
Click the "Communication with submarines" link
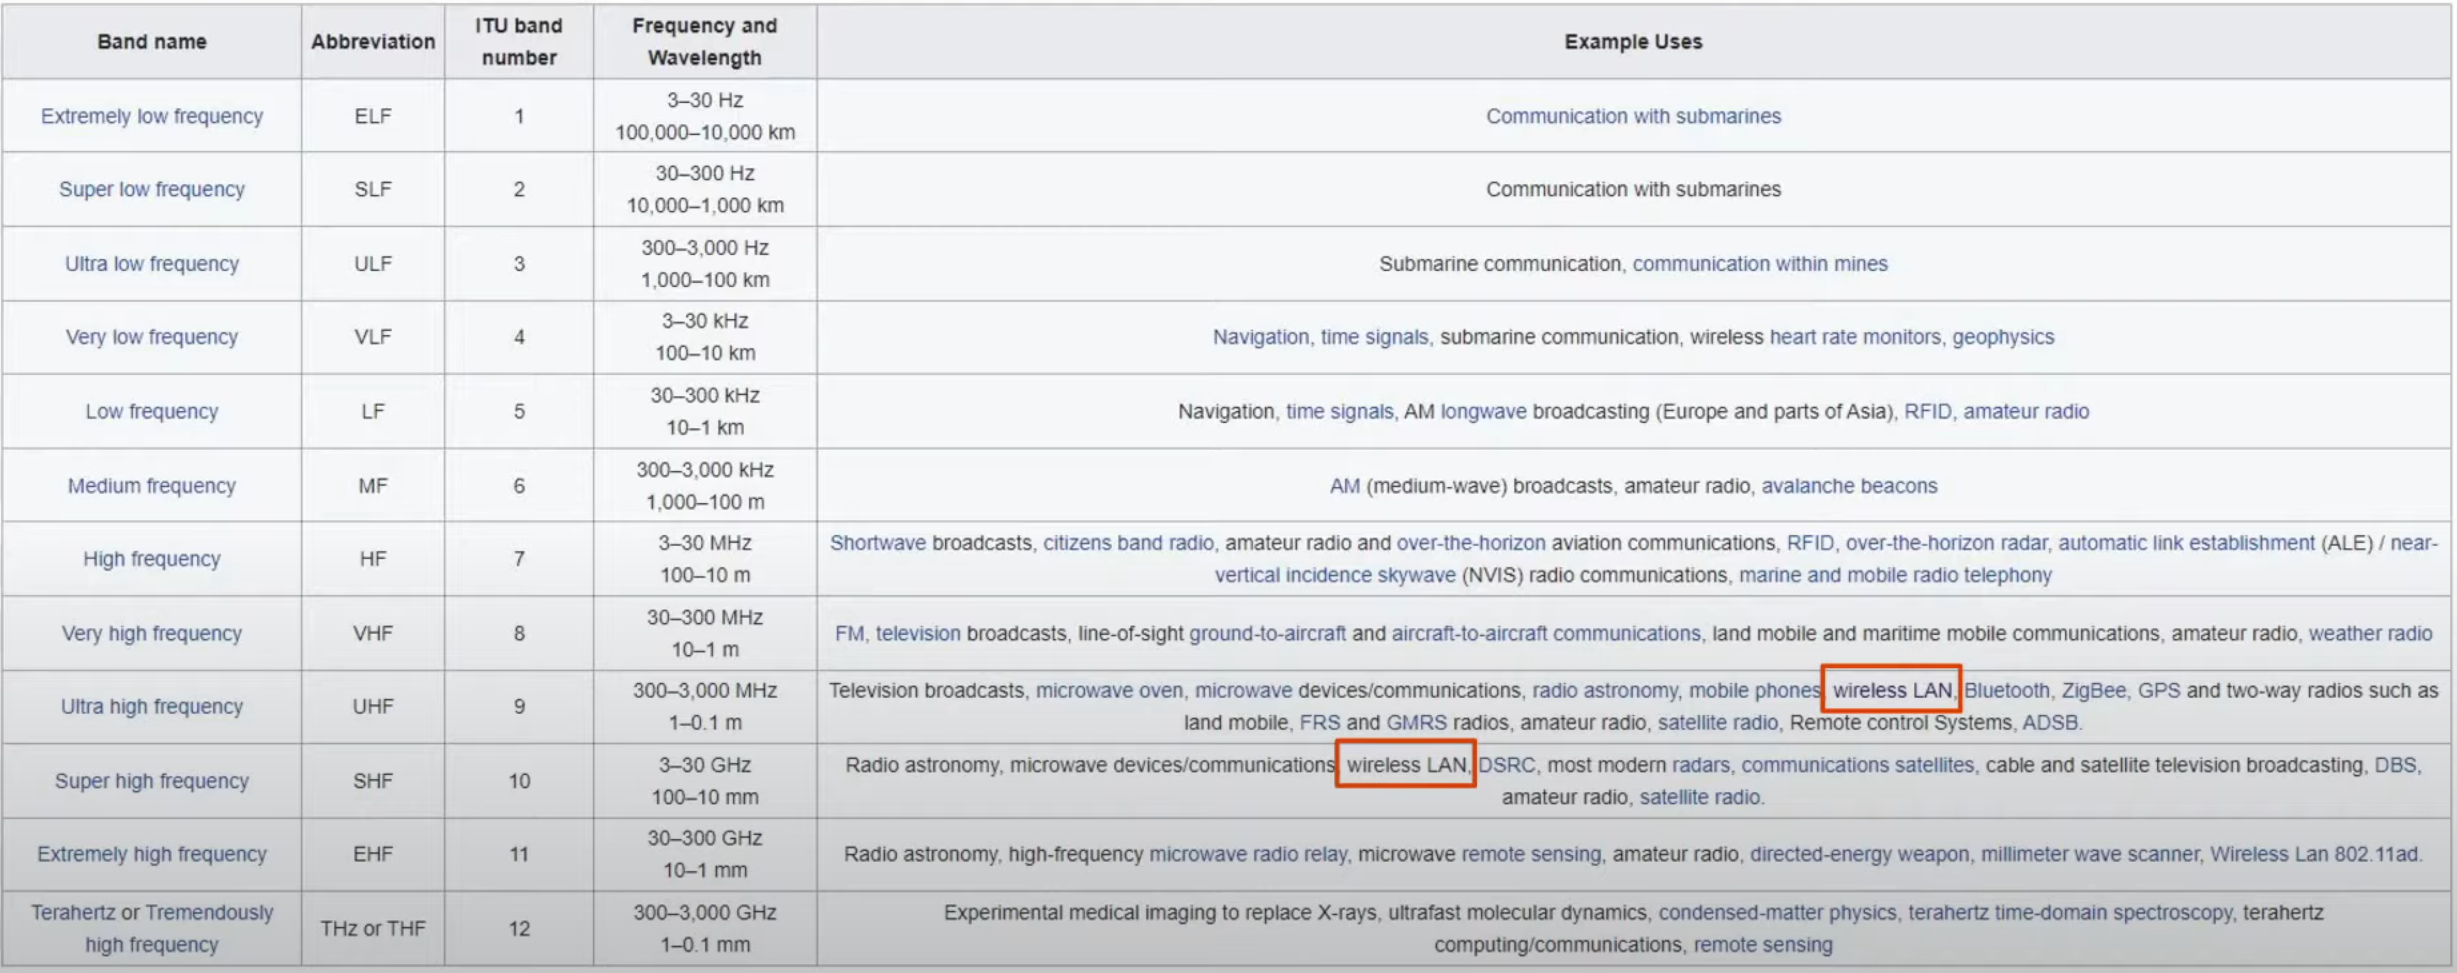tap(1632, 116)
